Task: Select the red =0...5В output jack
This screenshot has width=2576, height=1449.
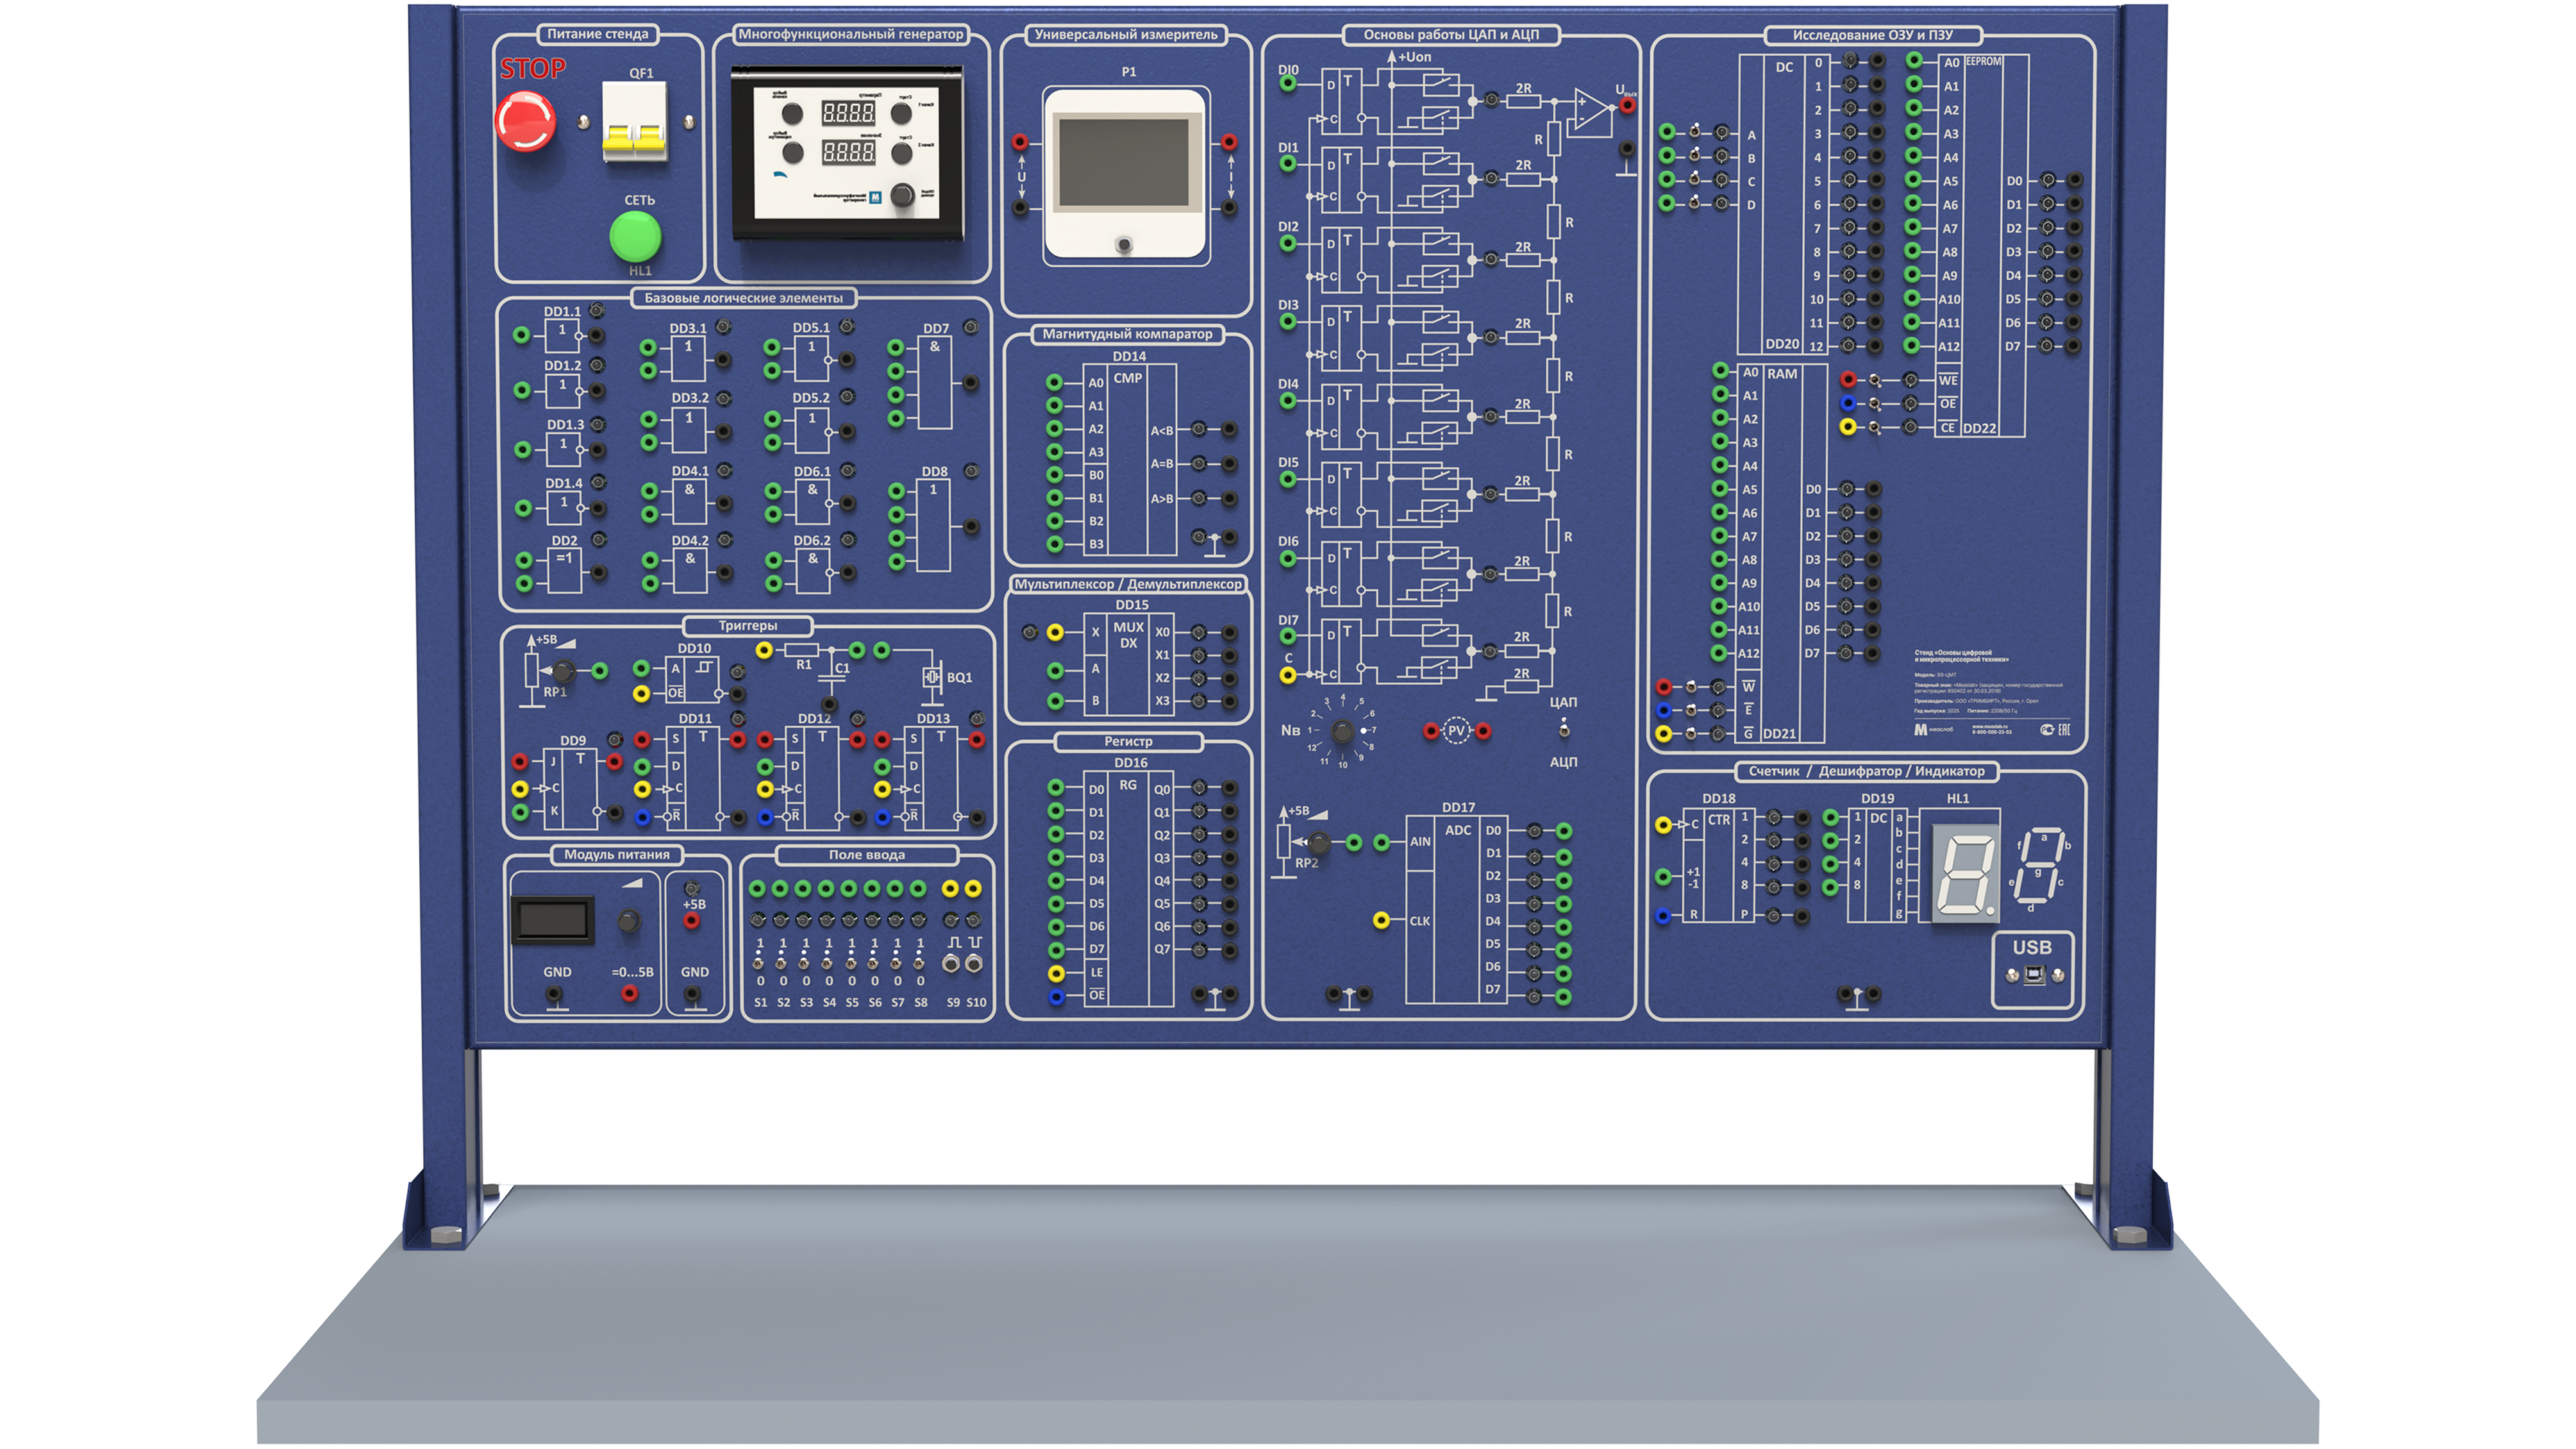Action: (630, 993)
